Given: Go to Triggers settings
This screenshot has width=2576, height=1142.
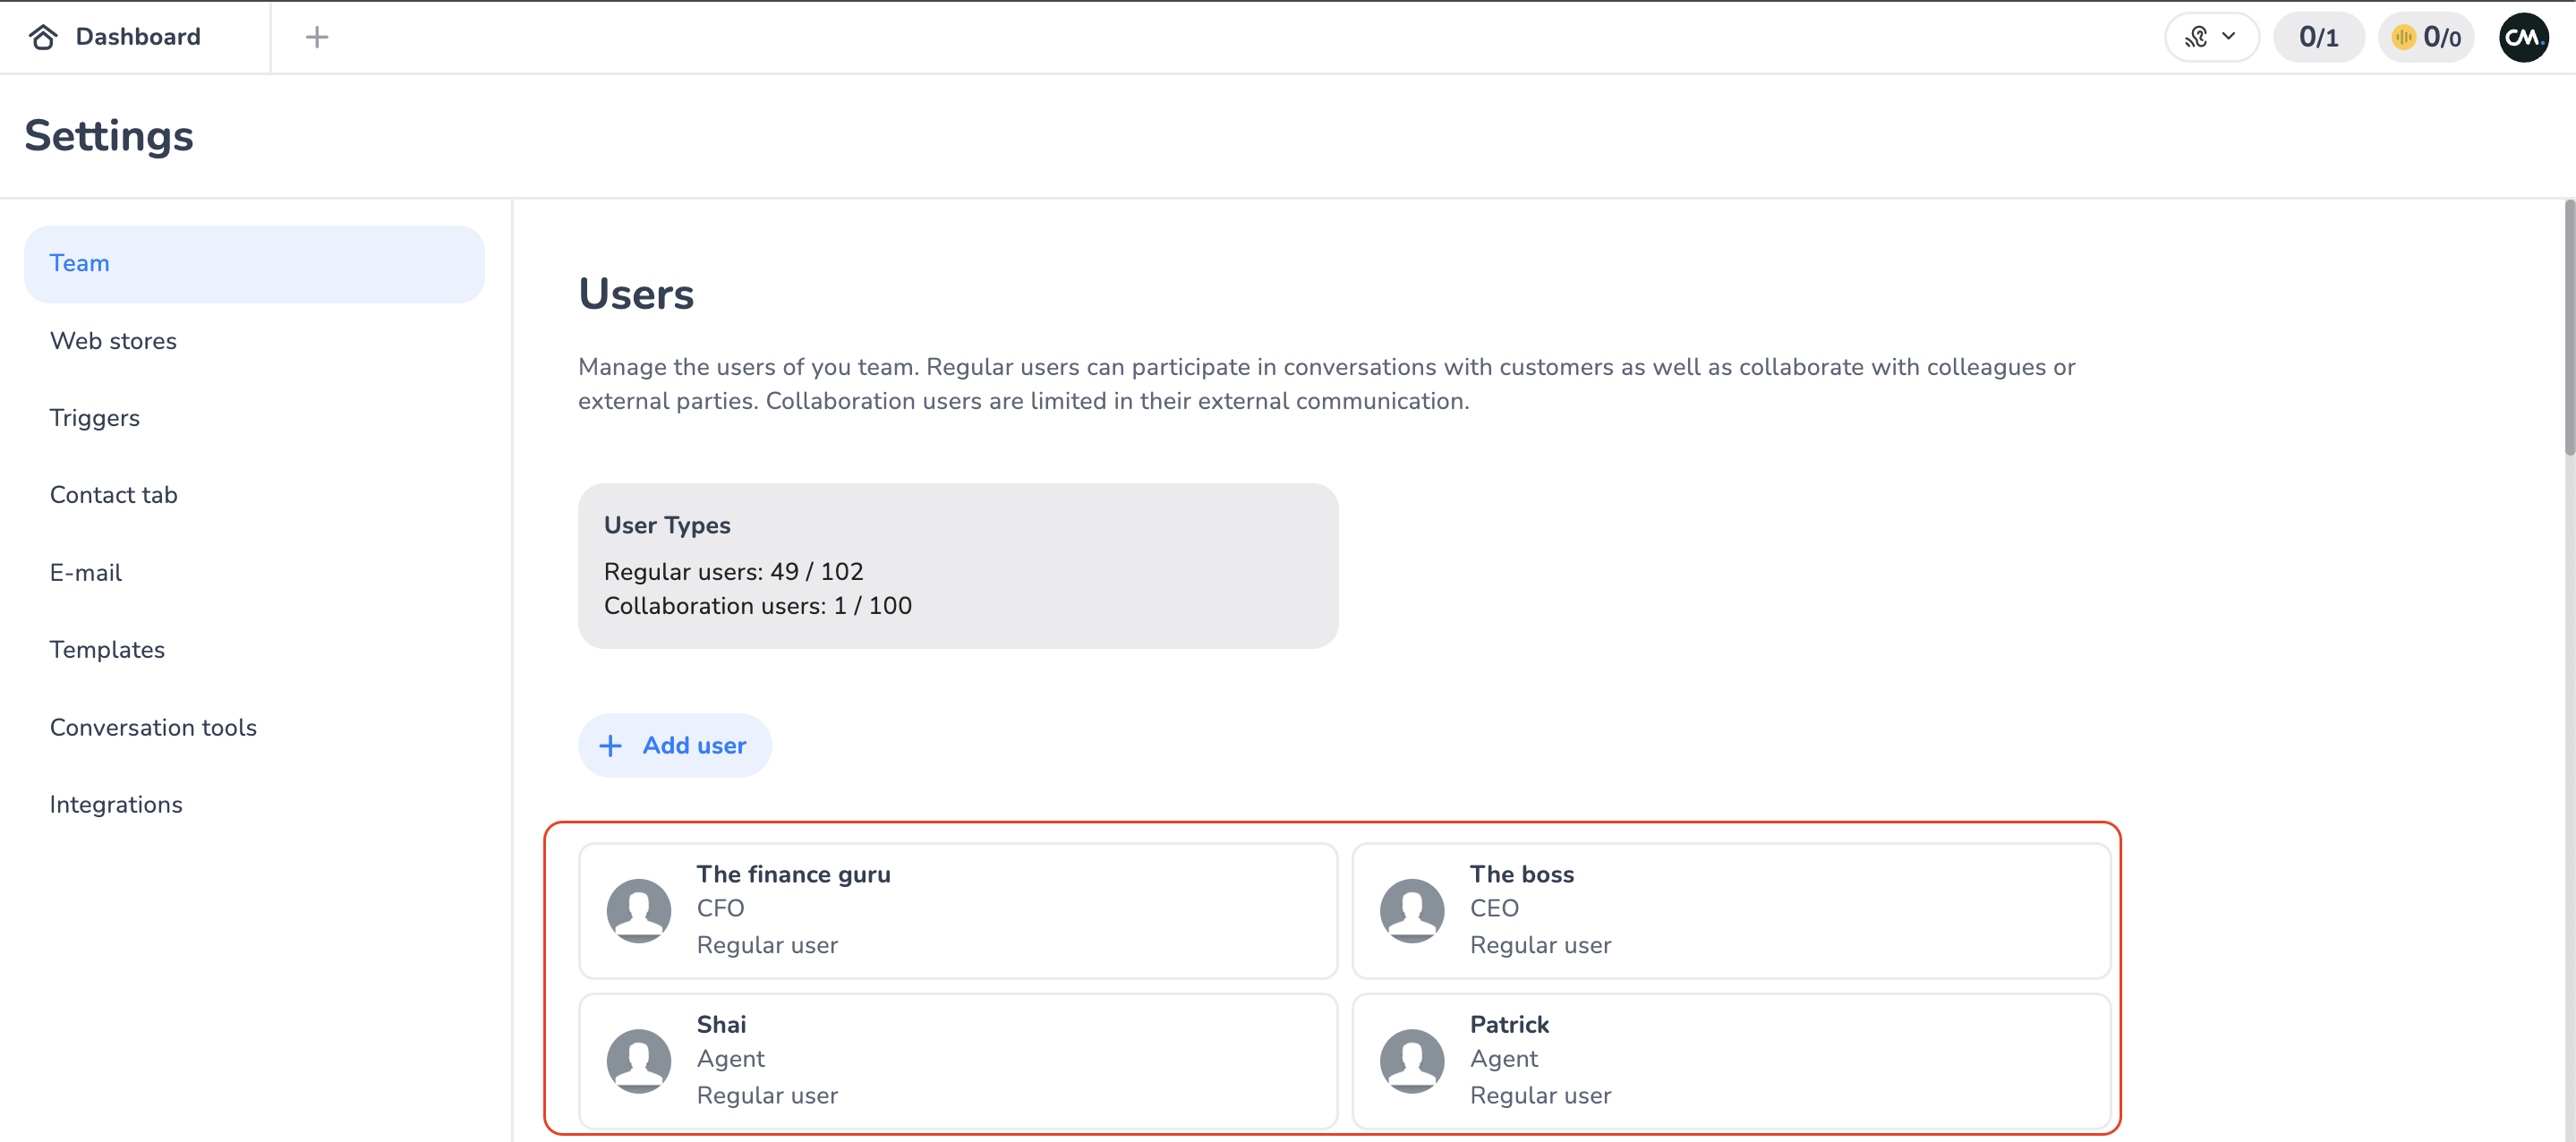Looking at the screenshot, I should (95, 418).
